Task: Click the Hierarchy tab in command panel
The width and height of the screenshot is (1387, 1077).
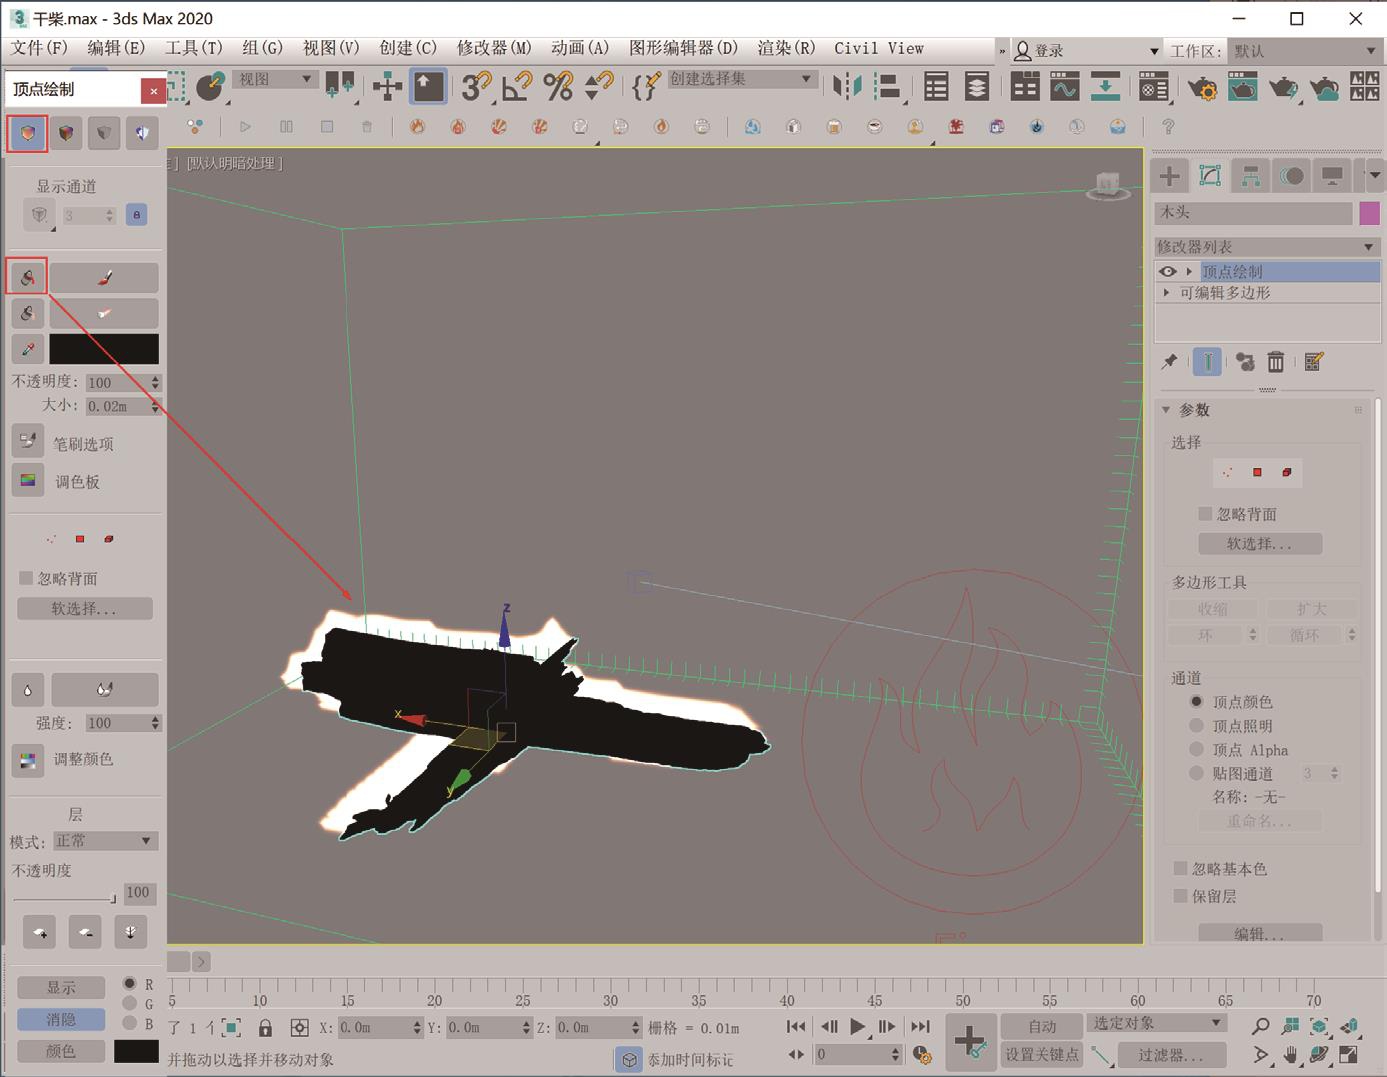Action: point(1250,176)
